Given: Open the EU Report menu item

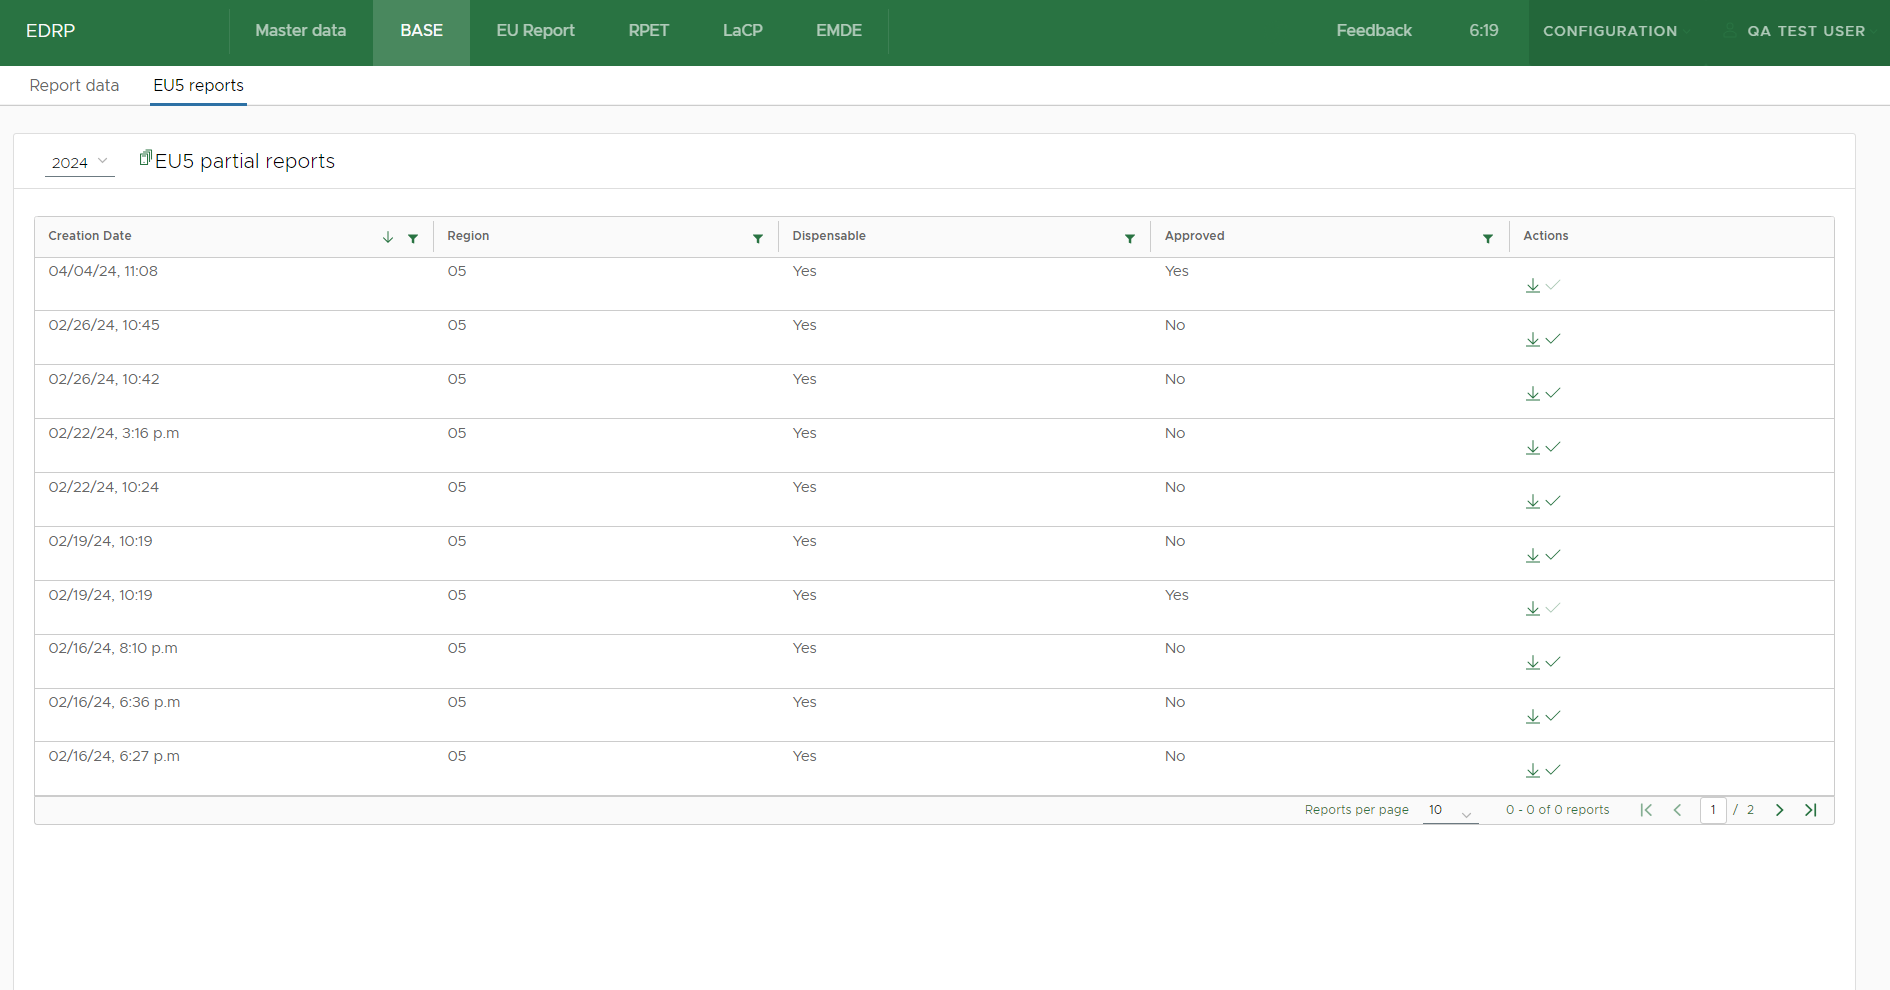Looking at the screenshot, I should 535,31.
